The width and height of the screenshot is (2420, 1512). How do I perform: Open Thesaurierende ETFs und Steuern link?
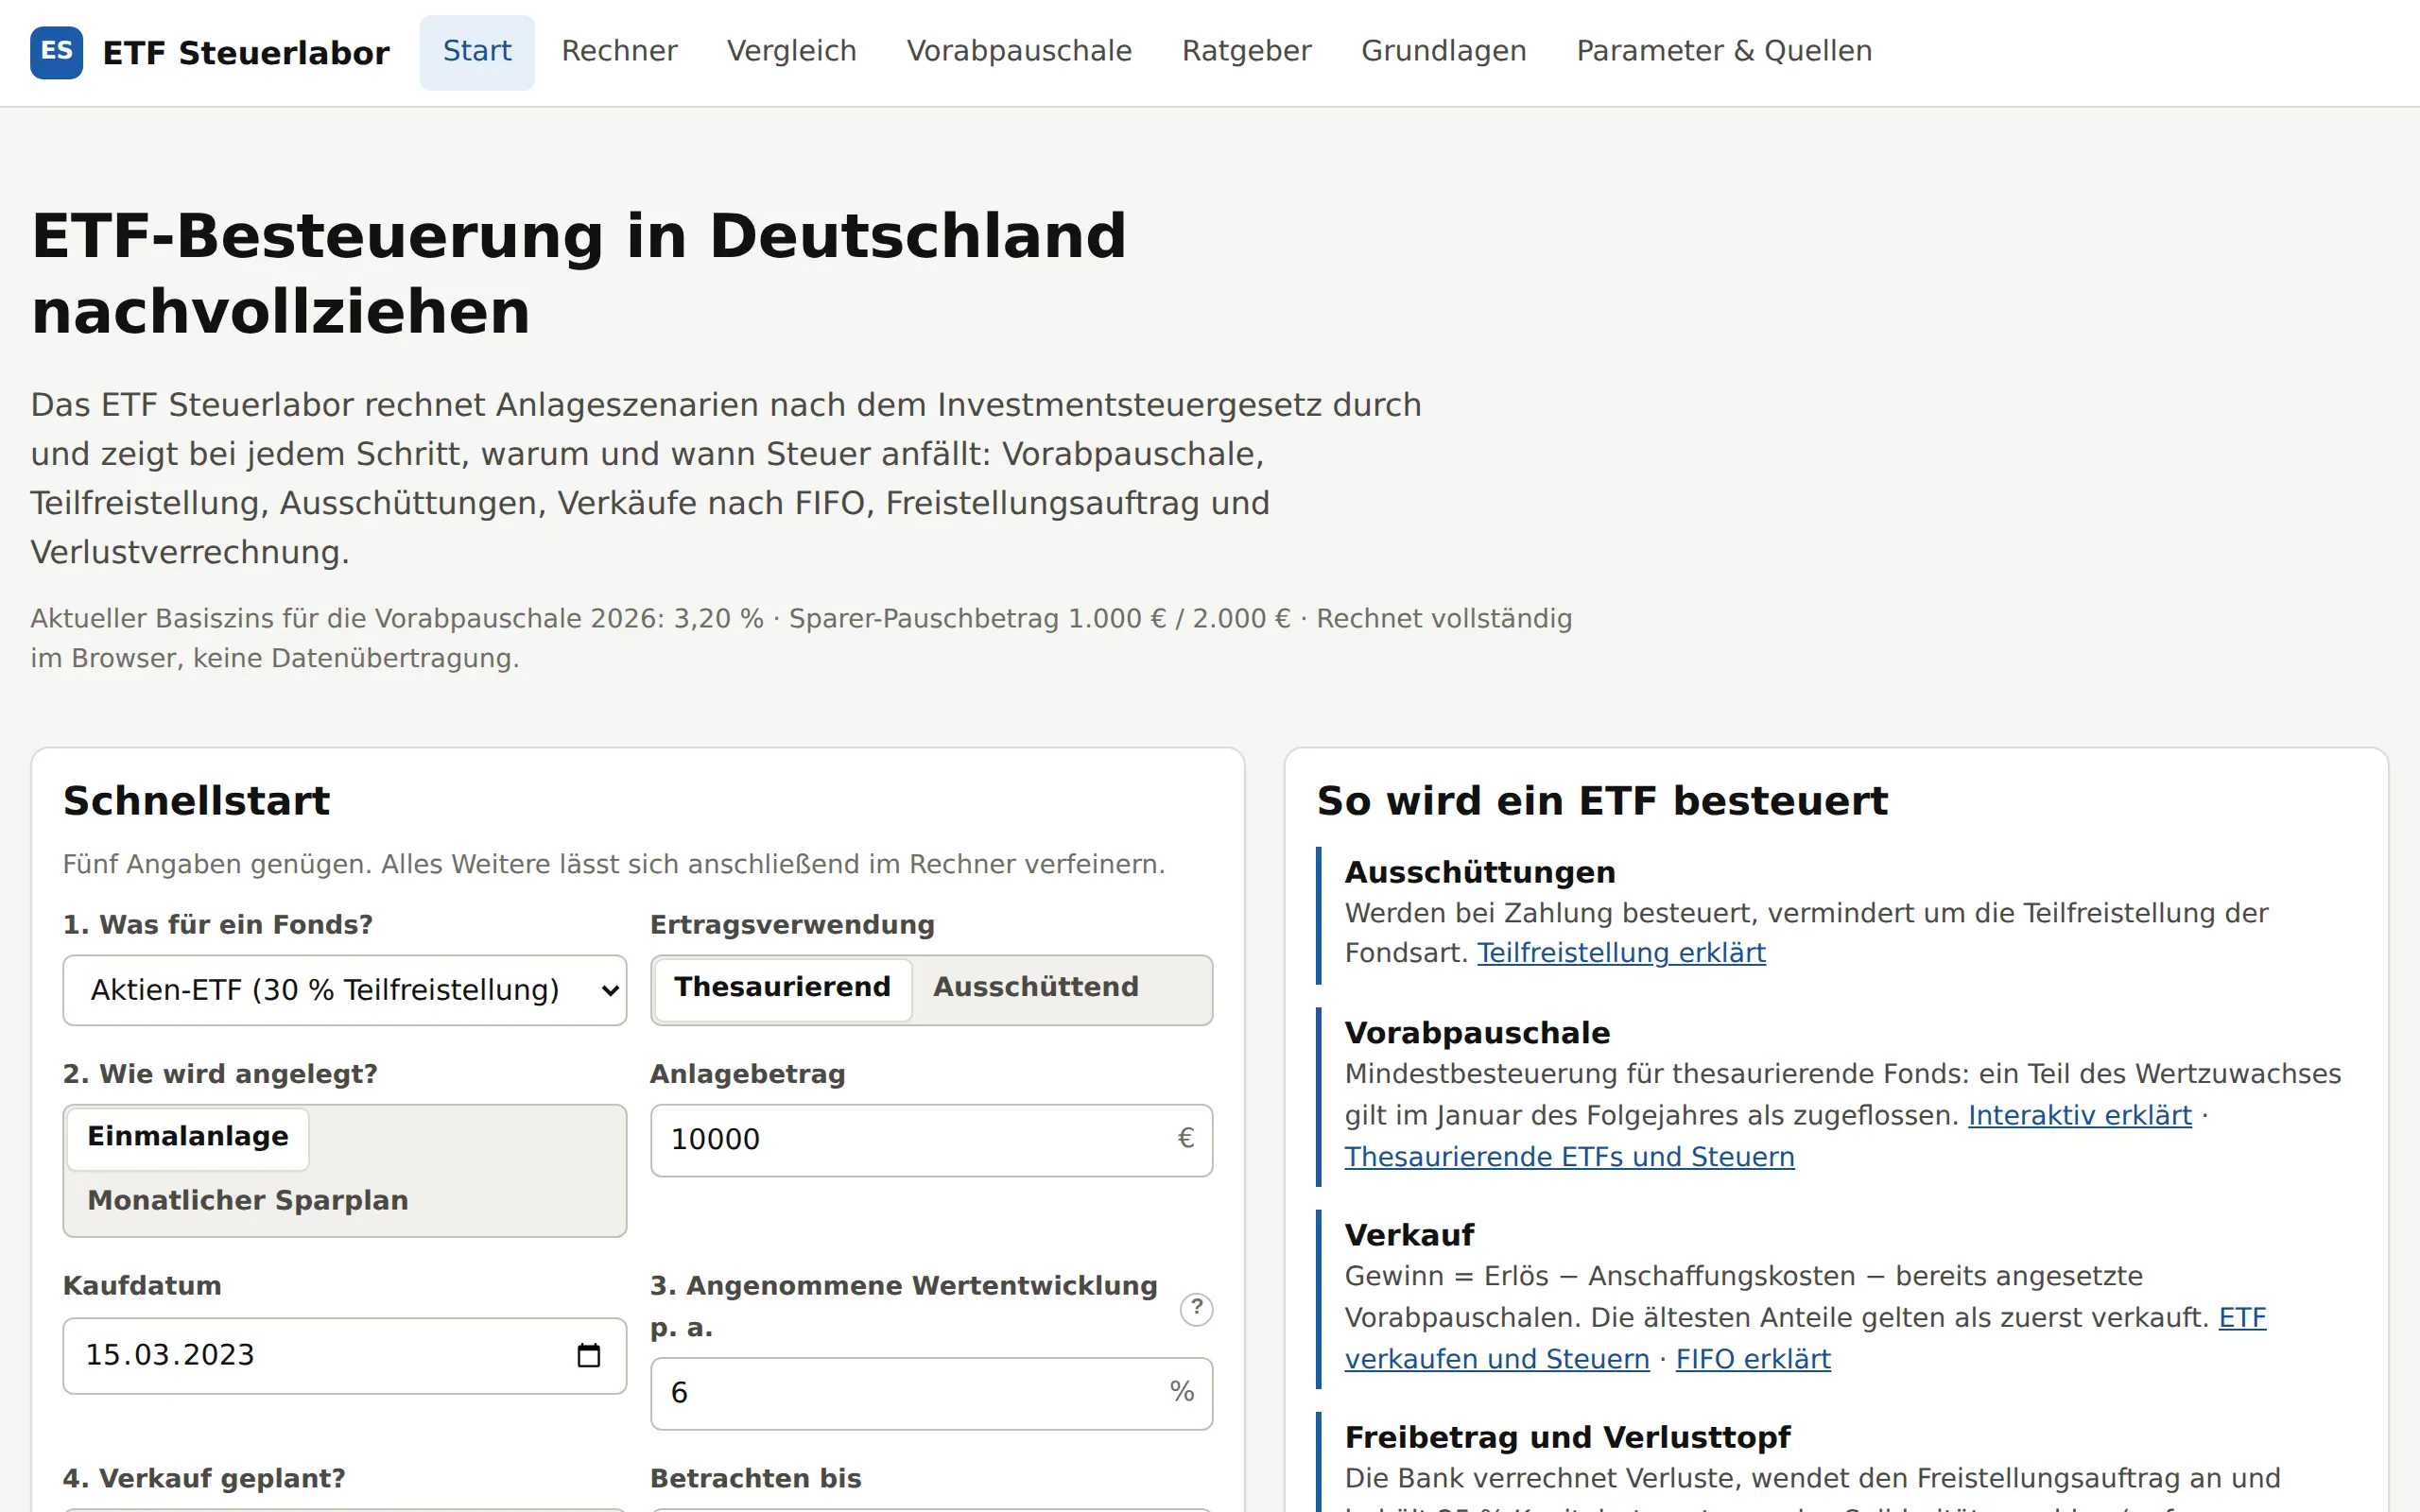point(1569,1157)
